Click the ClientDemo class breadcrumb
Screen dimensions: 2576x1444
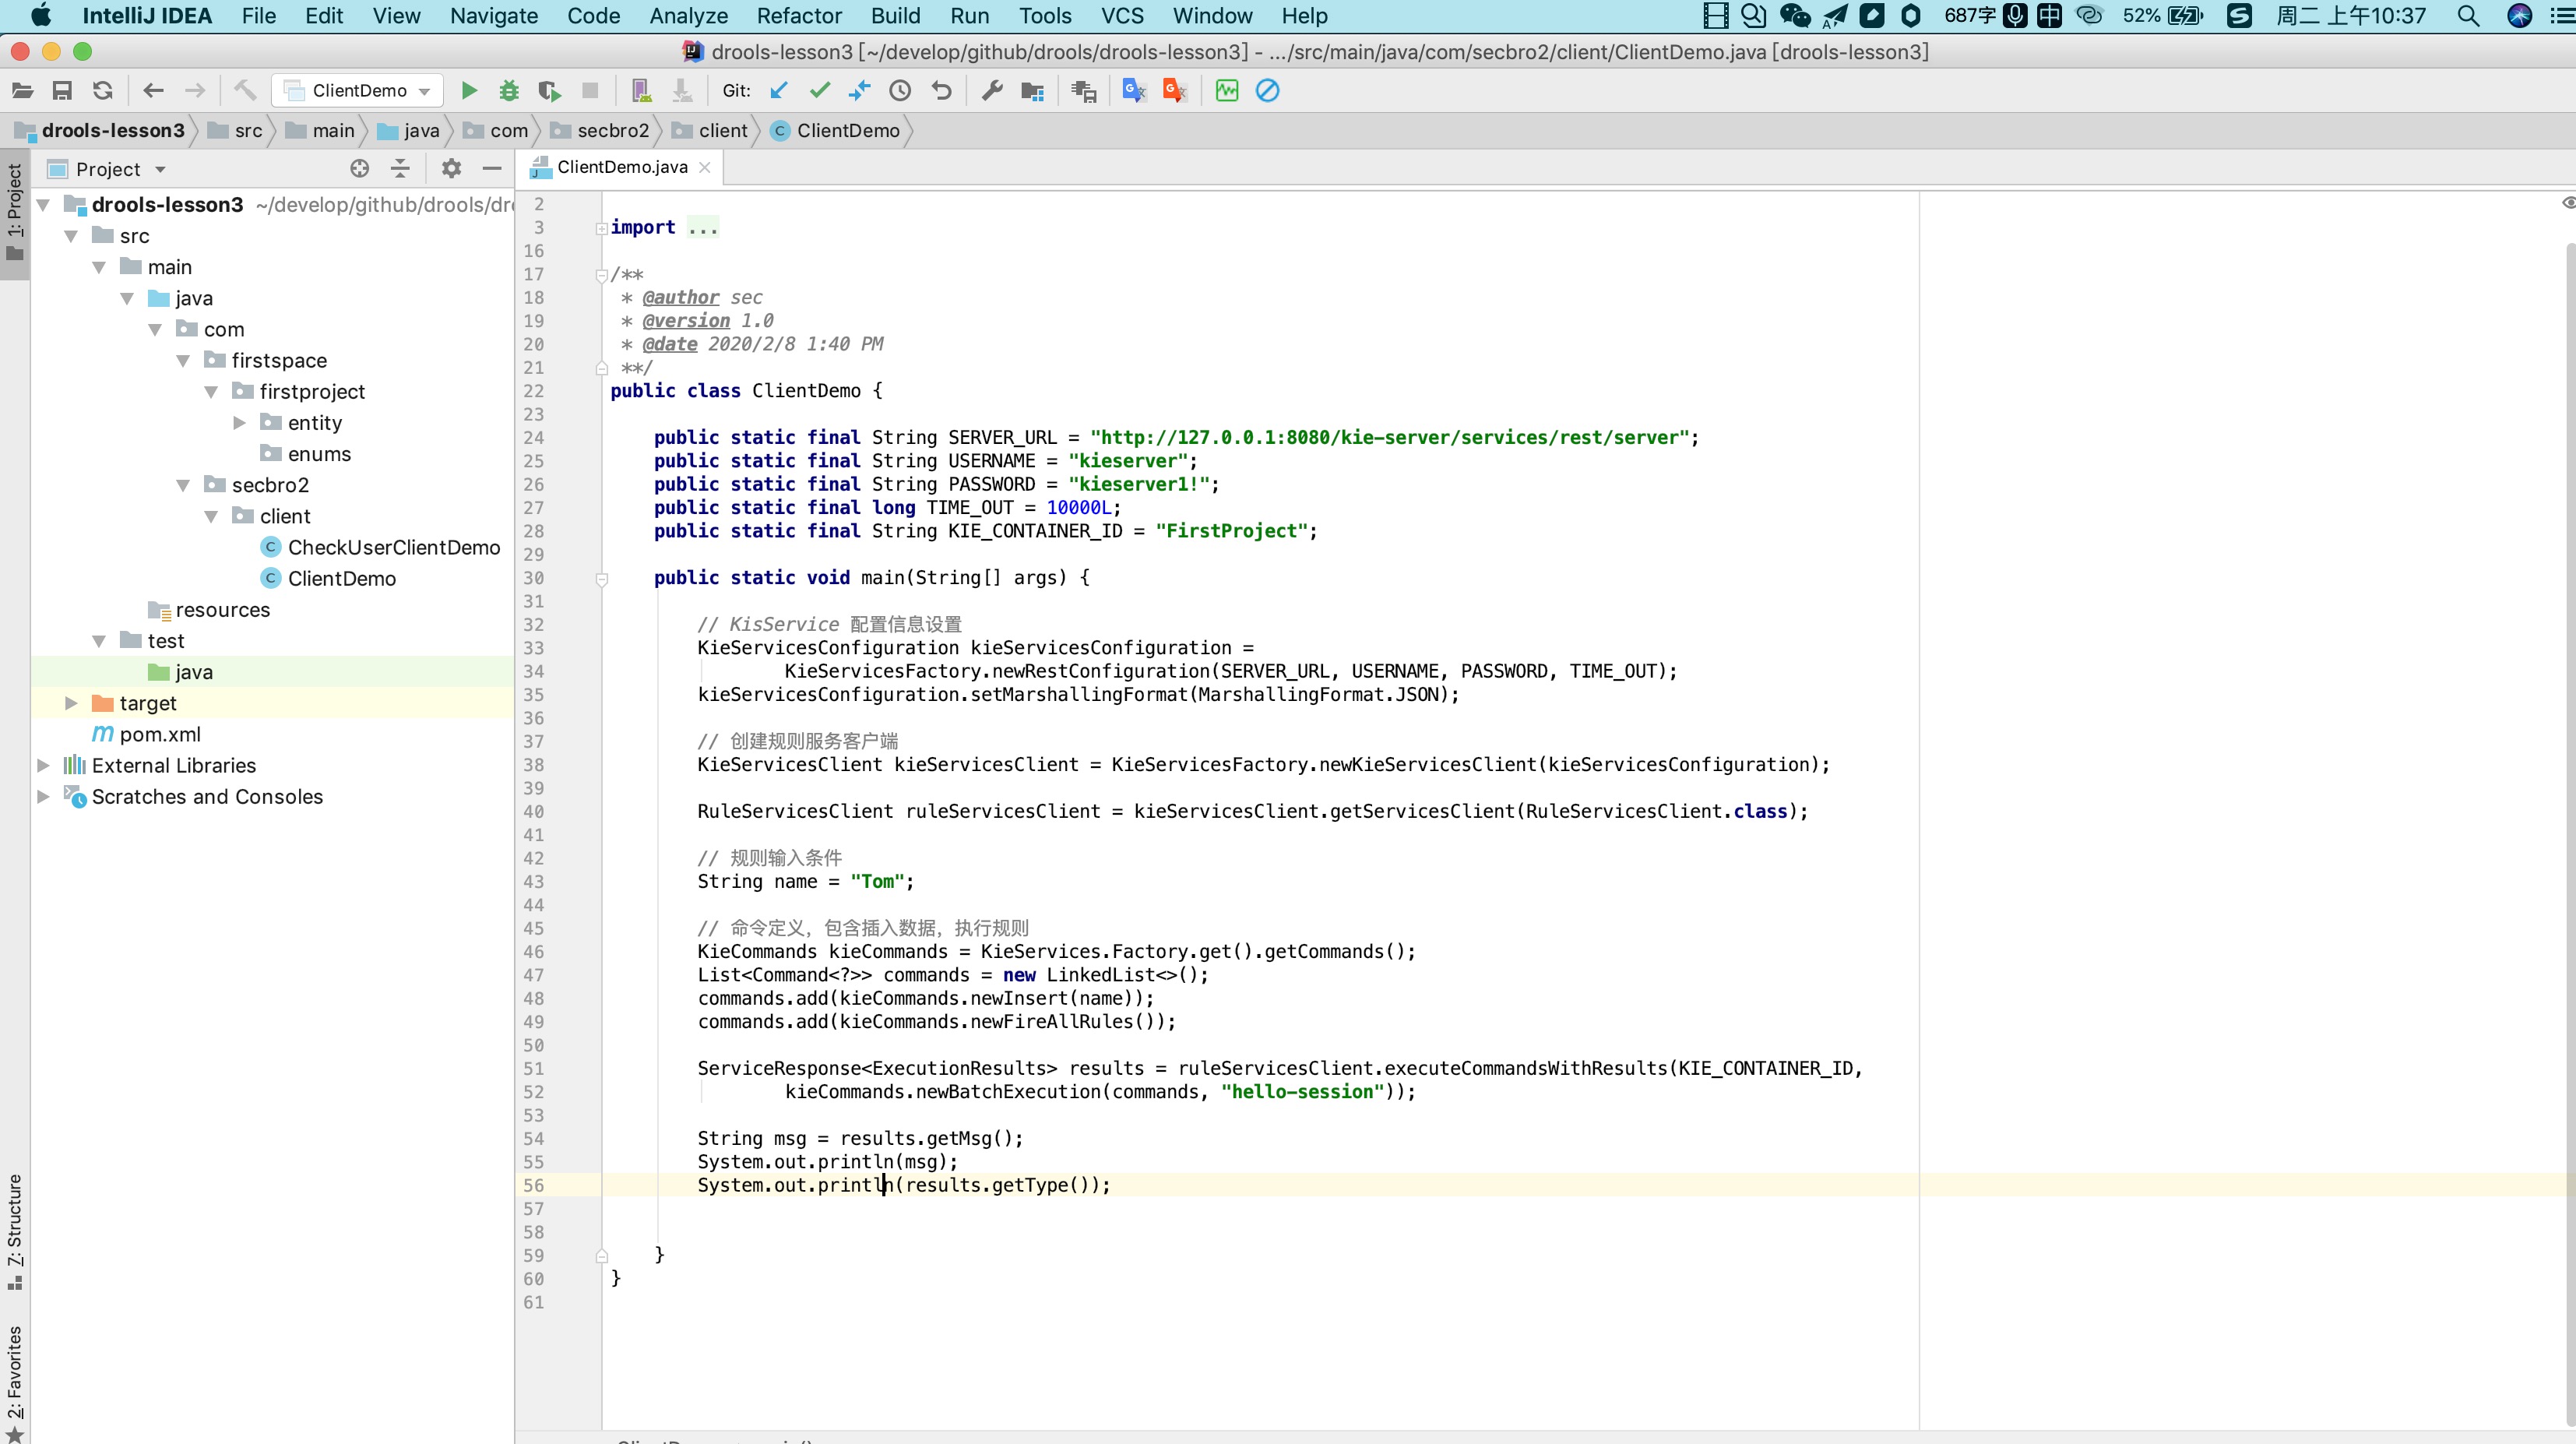(836, 131)
